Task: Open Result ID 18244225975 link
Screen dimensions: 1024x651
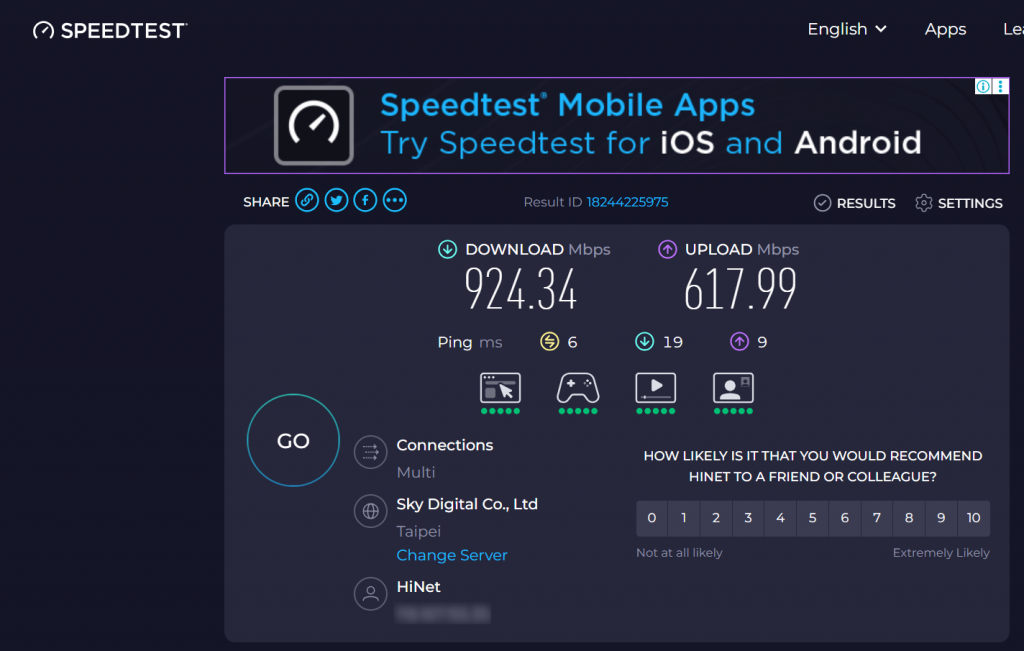Action: (x=627, y=202)
